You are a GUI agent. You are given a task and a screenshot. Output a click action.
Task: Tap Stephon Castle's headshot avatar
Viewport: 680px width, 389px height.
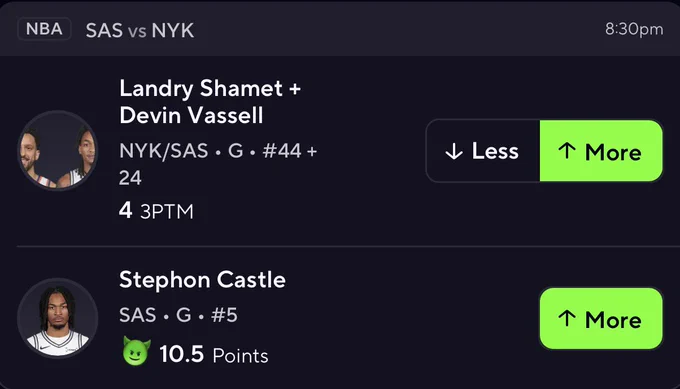58,318
